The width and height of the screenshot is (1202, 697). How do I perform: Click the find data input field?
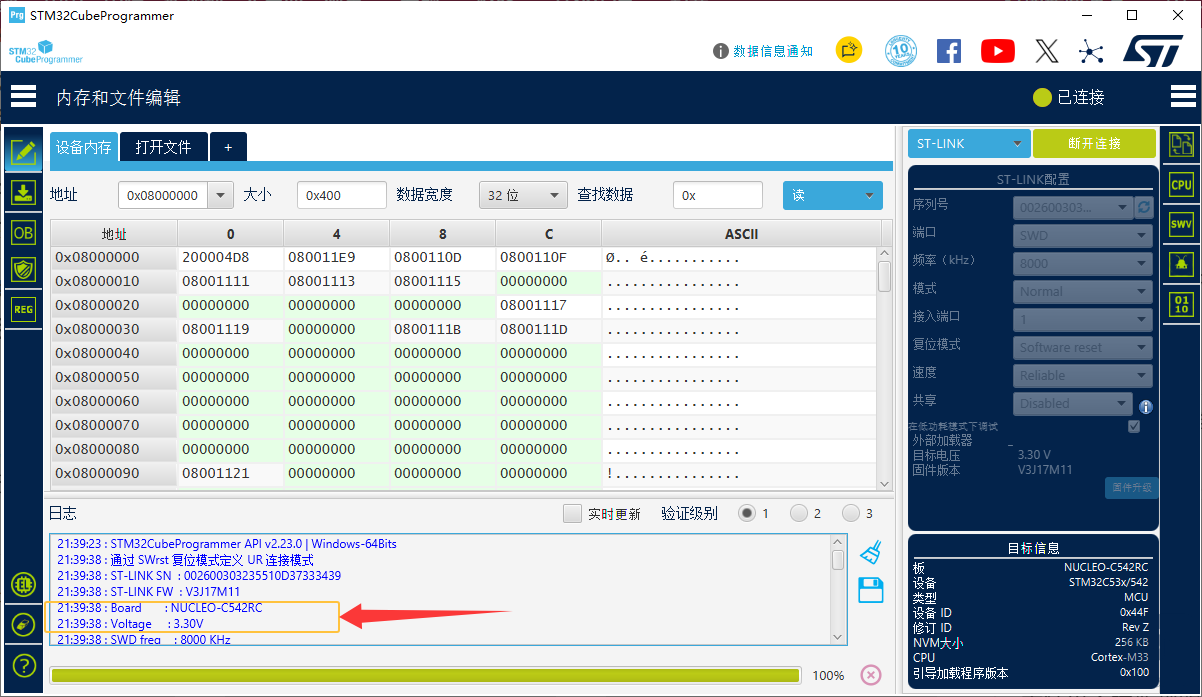point(718,195)
